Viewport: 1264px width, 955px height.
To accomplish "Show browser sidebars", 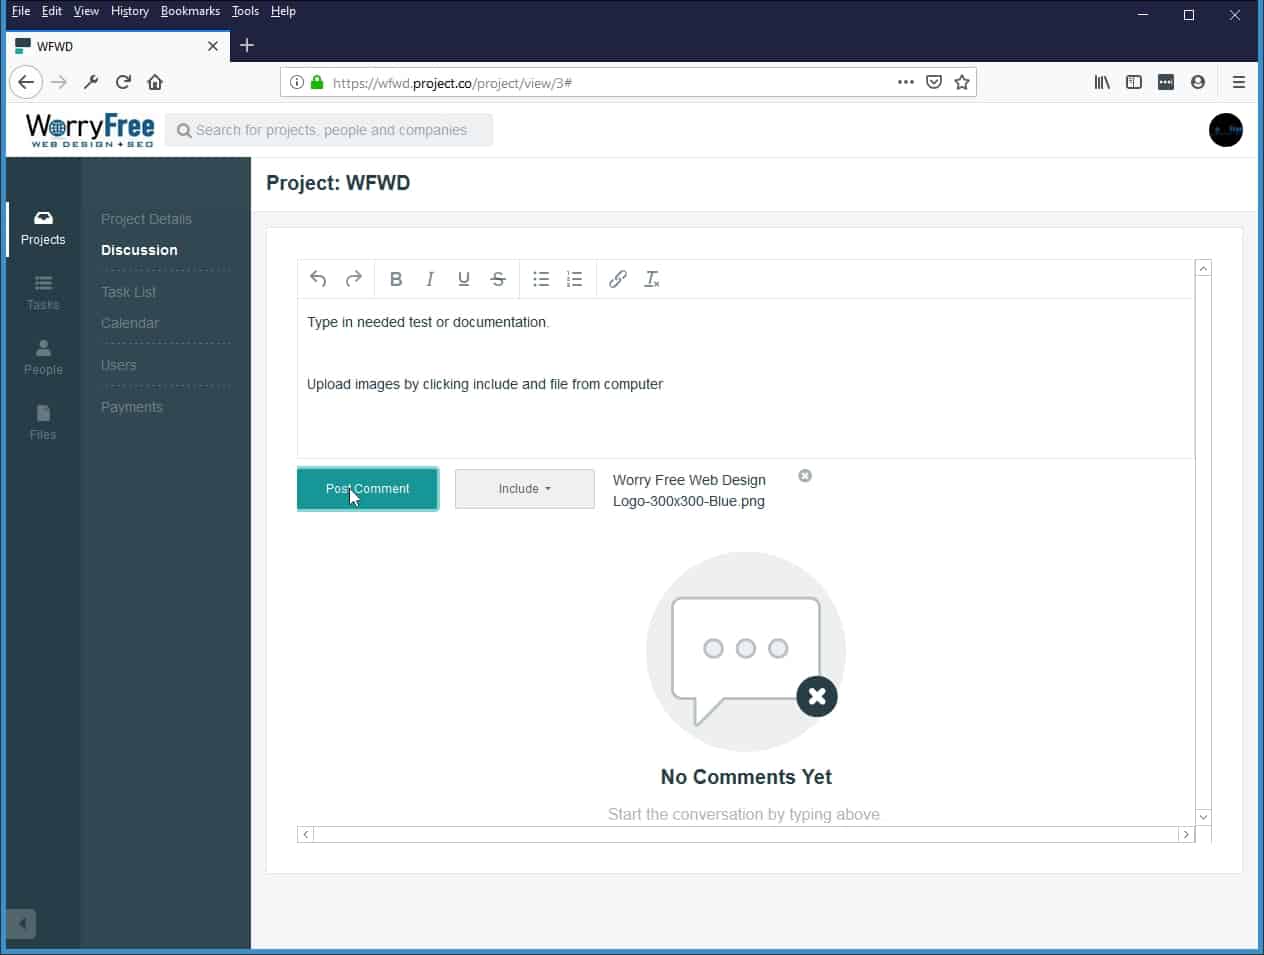I will point(1134,82).
